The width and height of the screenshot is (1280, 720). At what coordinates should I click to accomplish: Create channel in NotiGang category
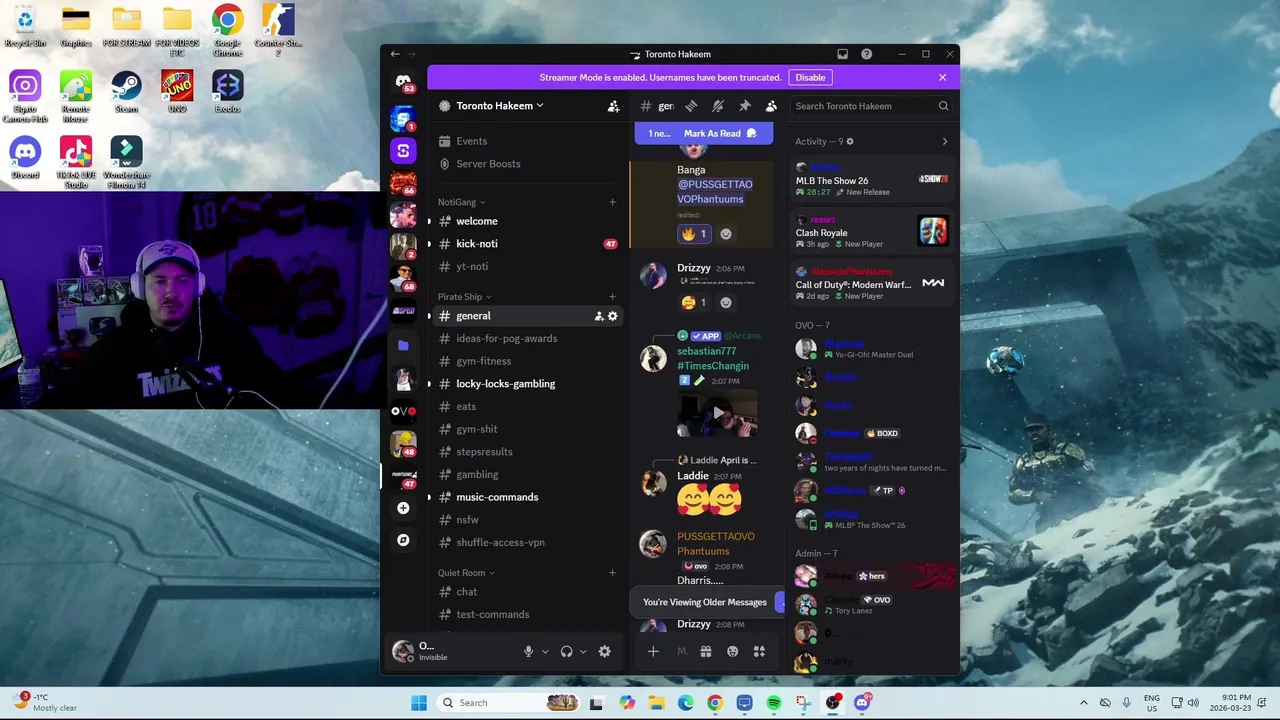[613, 202]
